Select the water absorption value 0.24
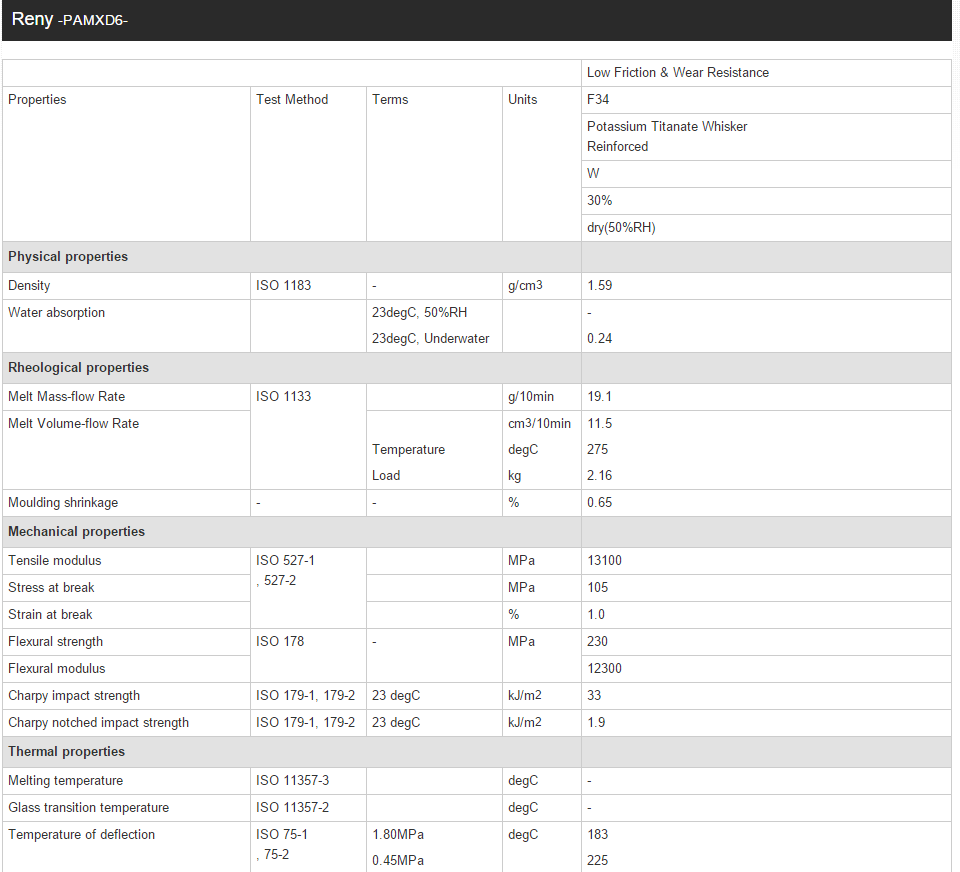The height and width of the screenshot is (872, 960). (599, 338)
